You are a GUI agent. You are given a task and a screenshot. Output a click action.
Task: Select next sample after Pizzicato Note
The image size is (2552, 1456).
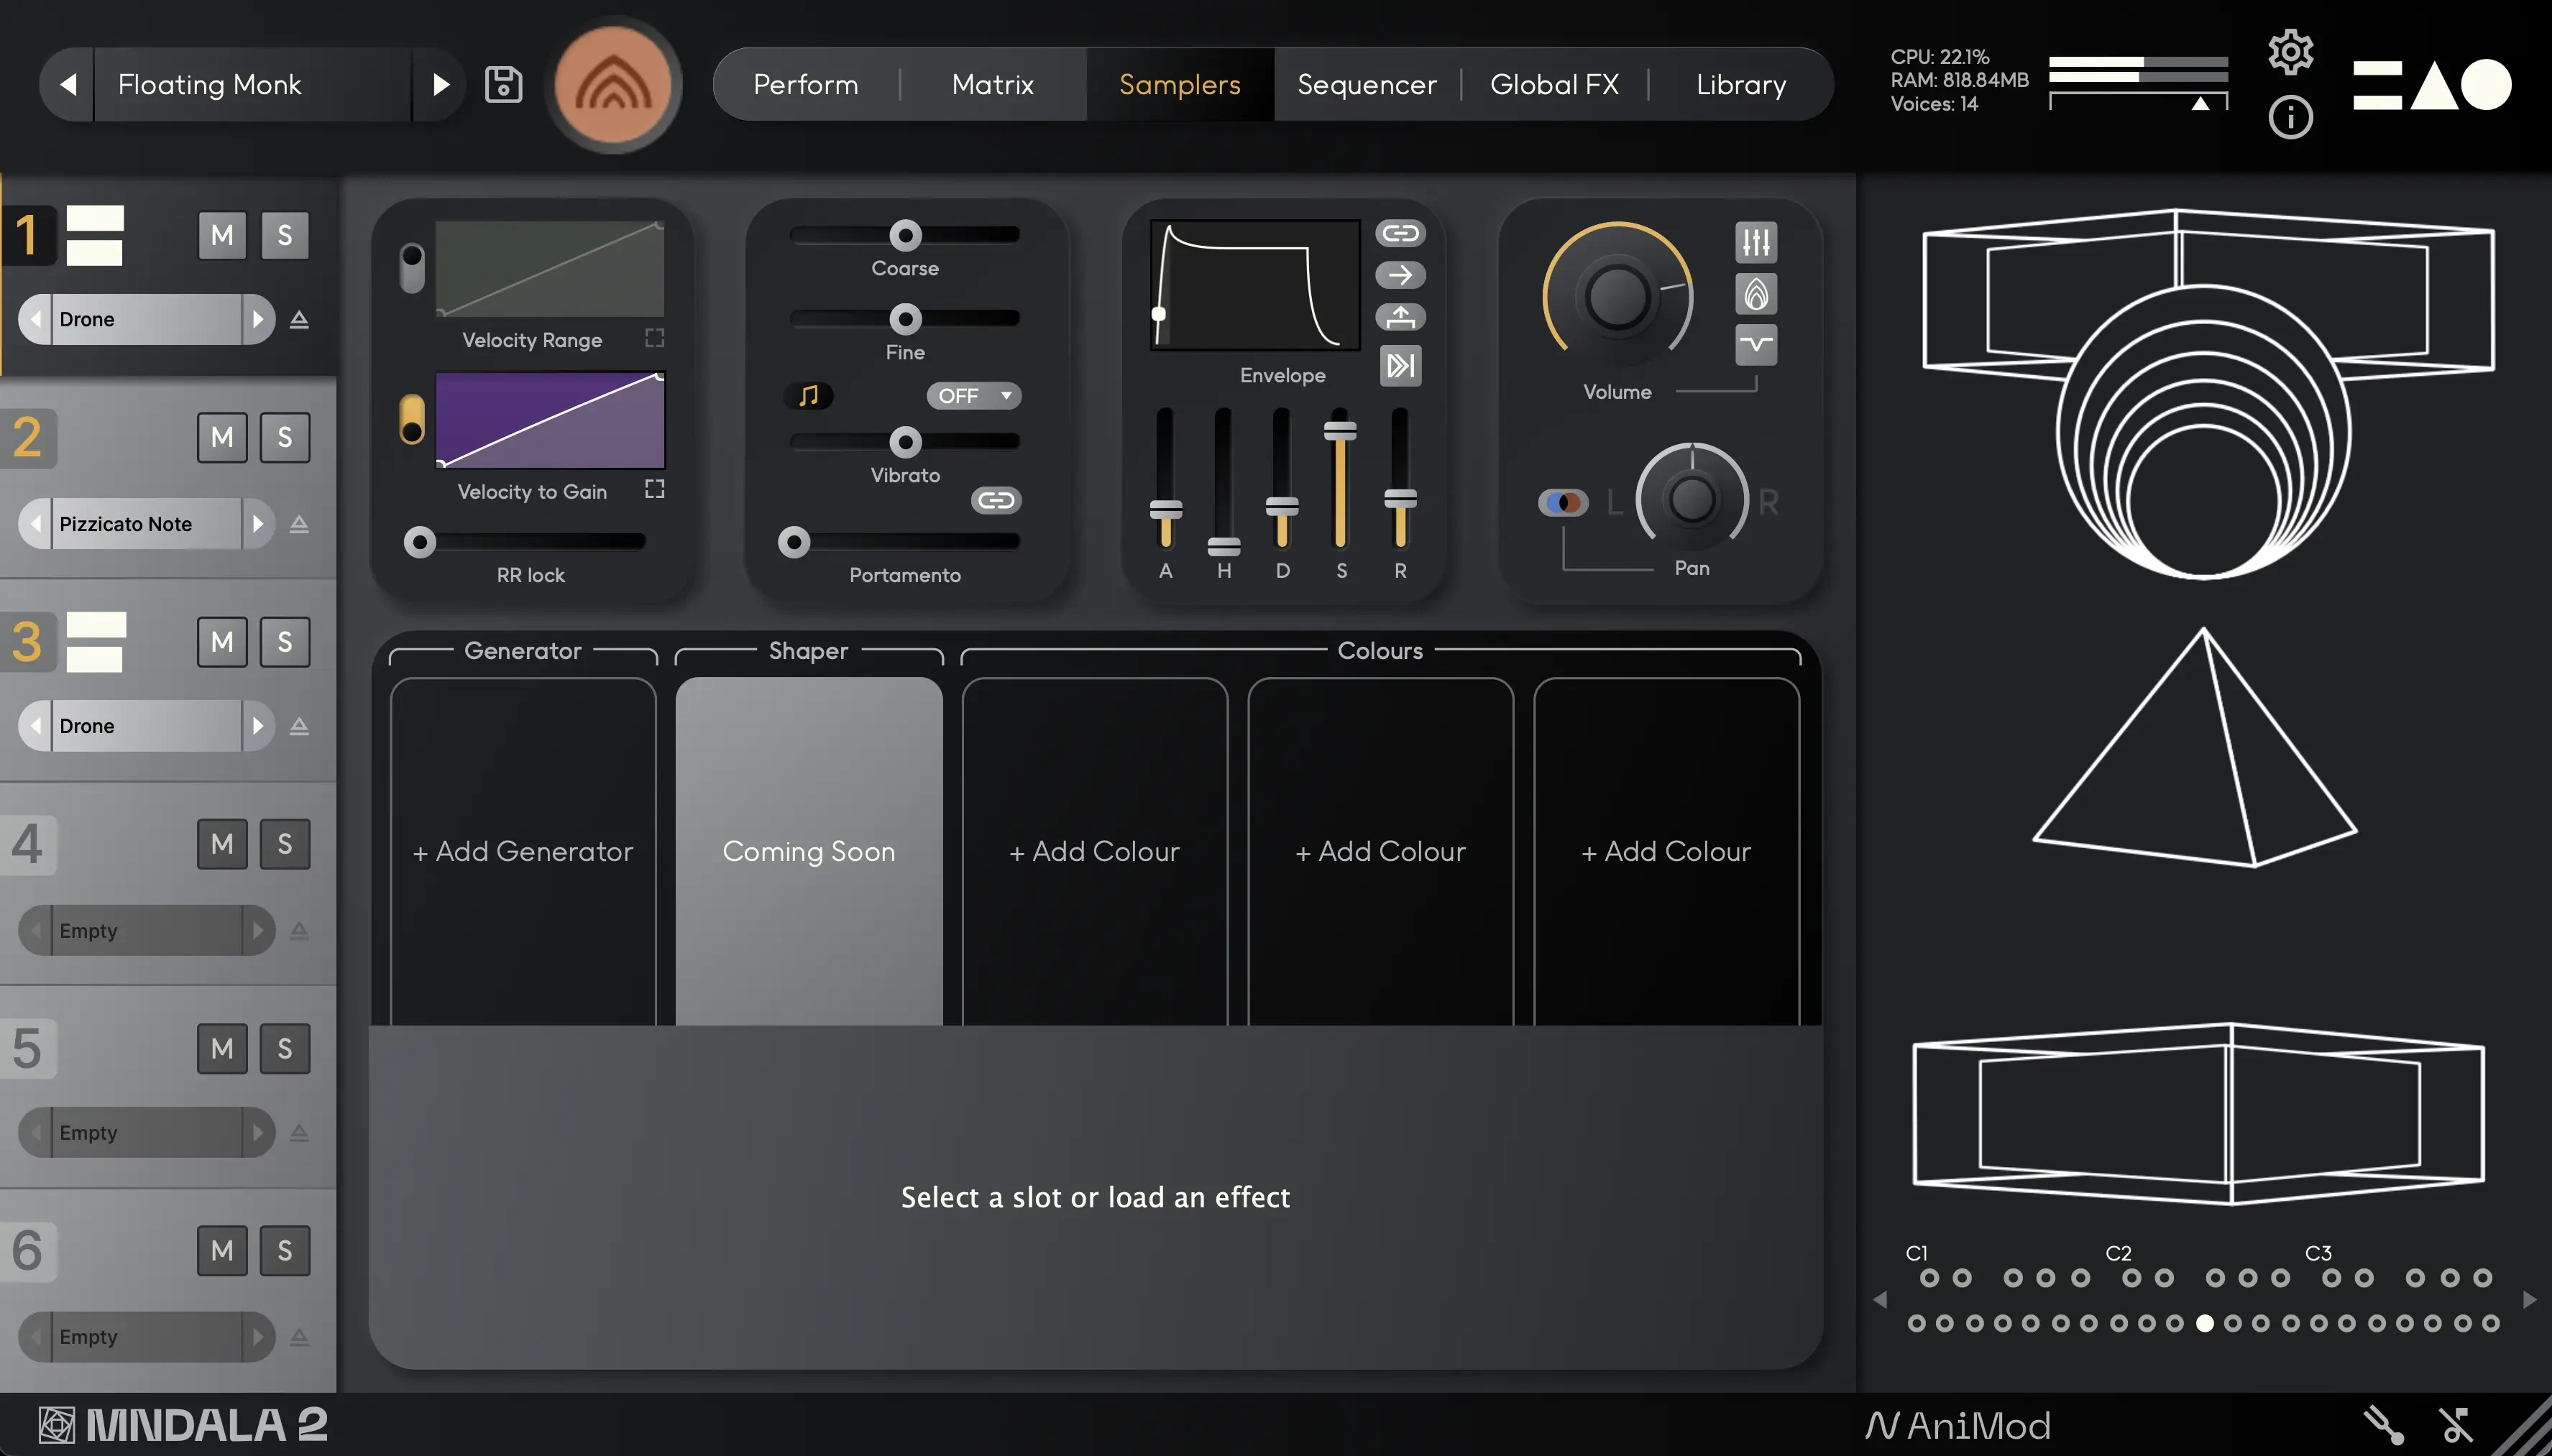point(257,524)
